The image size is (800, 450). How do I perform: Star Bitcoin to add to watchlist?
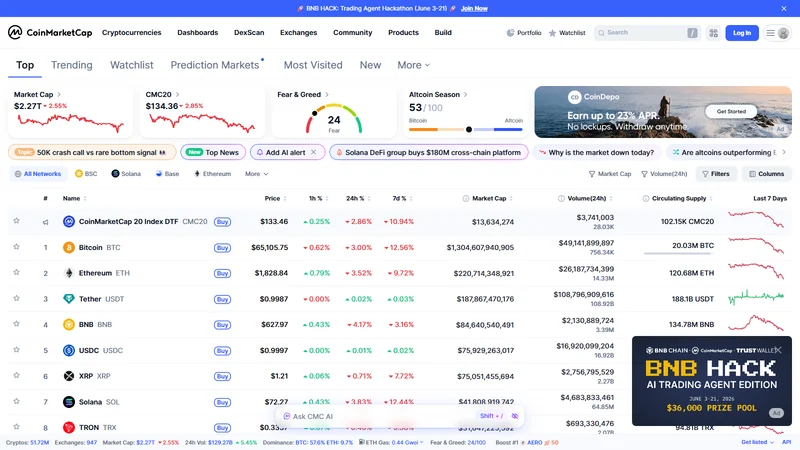point(16,247)
